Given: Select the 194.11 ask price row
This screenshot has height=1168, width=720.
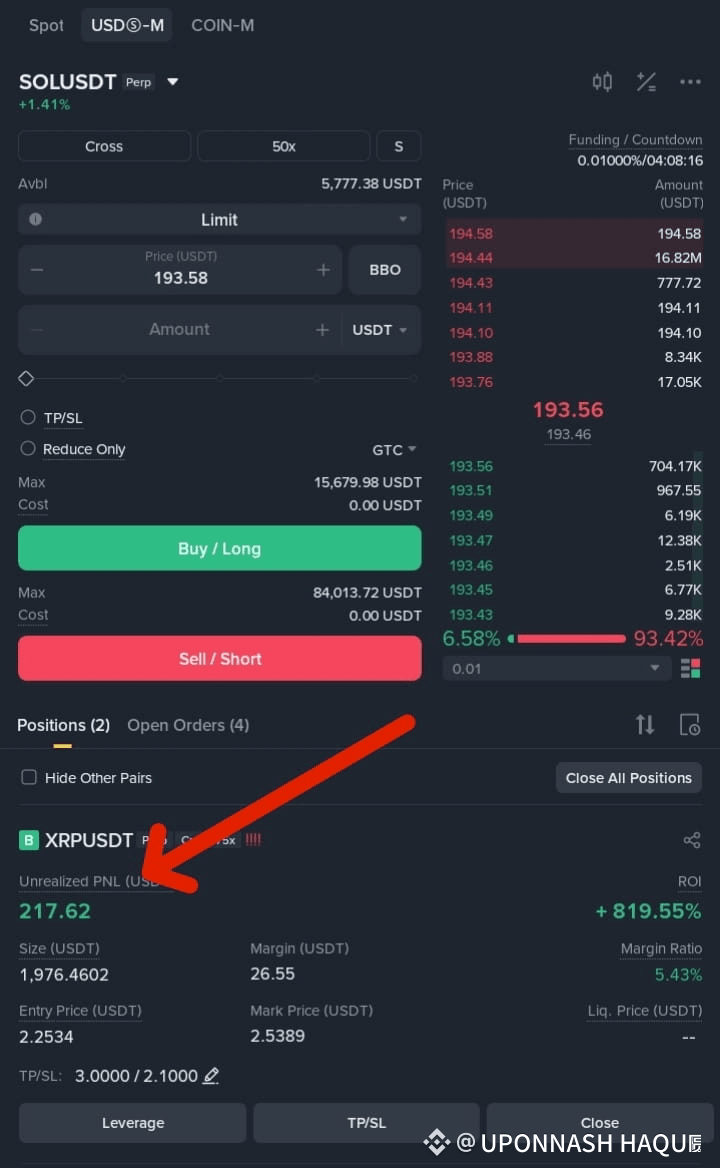Looking at the screenshot, I should (574, 308).
